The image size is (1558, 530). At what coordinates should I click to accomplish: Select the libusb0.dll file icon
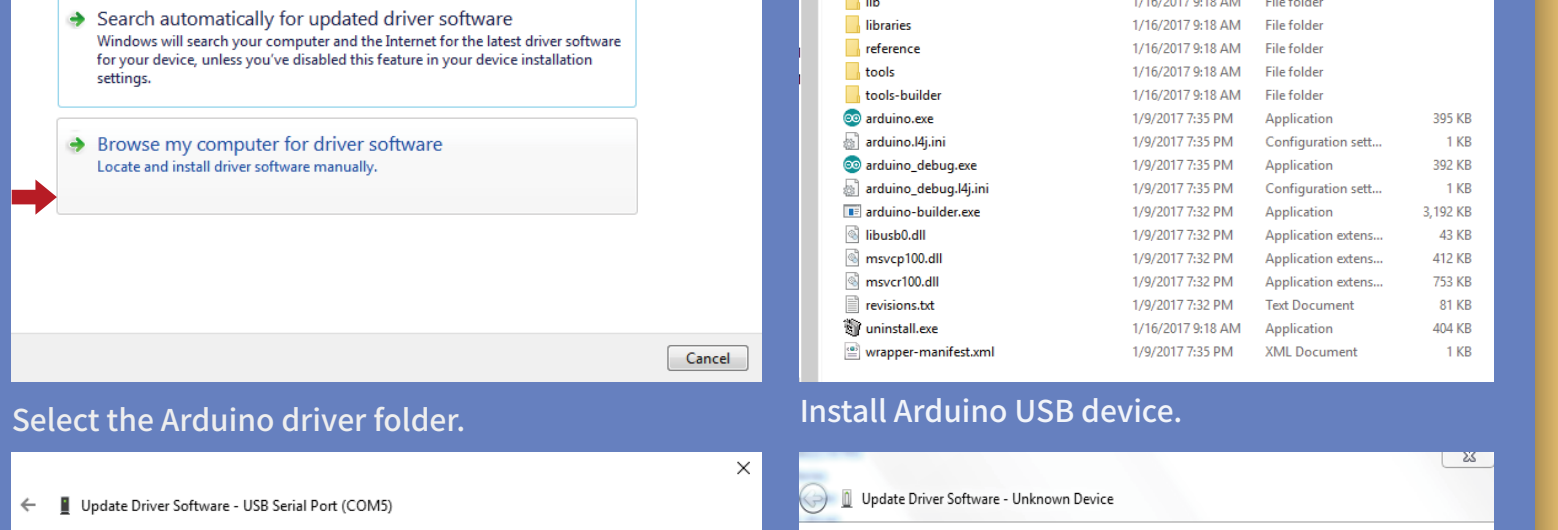tap(852, 235)
